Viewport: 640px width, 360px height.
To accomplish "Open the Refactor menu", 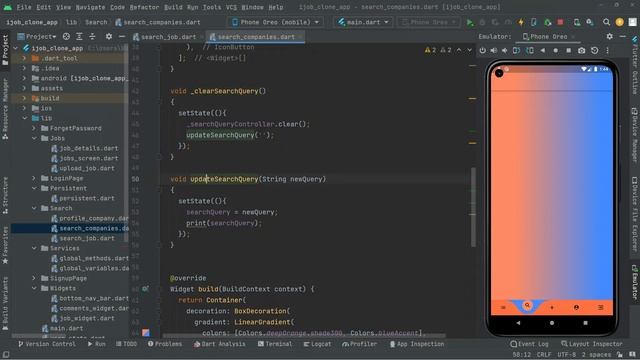I will (x=144, y=7).
